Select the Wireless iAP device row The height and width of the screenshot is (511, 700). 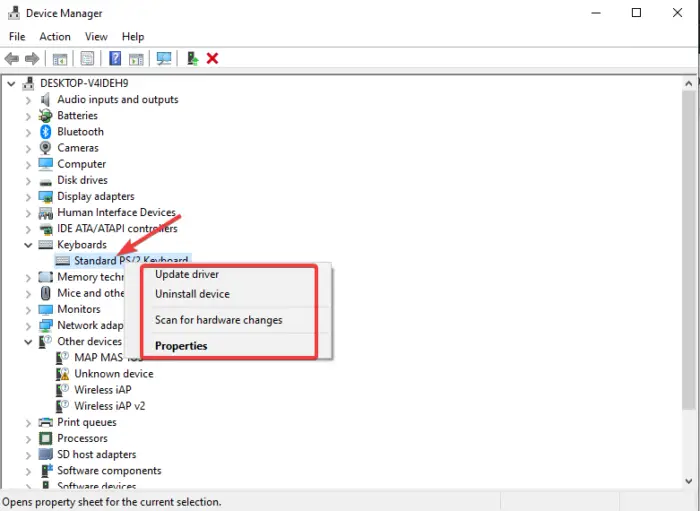coord(103,390)
